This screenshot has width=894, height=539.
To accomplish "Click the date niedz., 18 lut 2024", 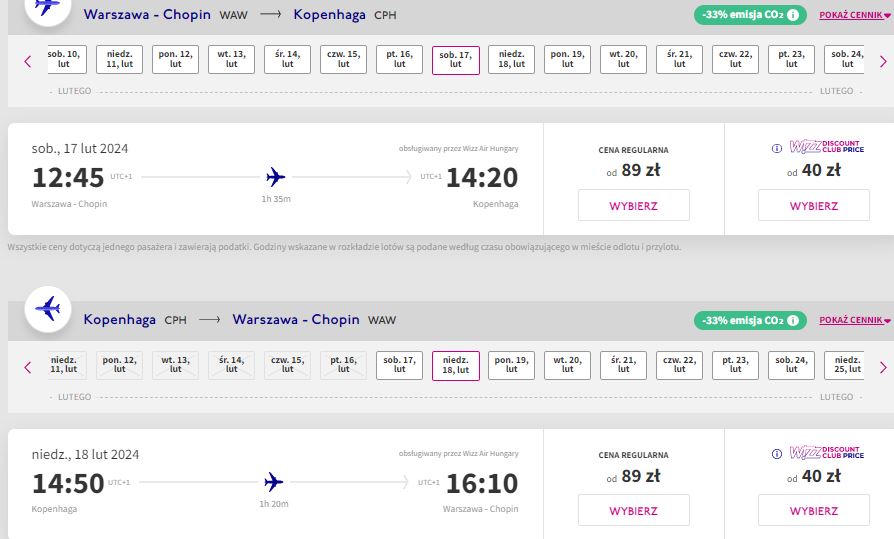I will 86,455.
